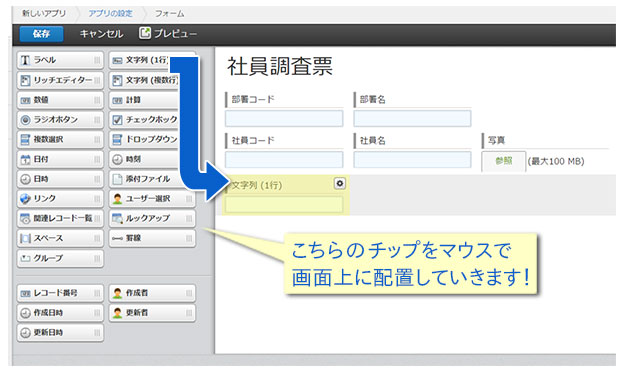The width and height of the screenshot is (624, 372).
Task: Click the 社員コード input field
Action: (284, 160)
